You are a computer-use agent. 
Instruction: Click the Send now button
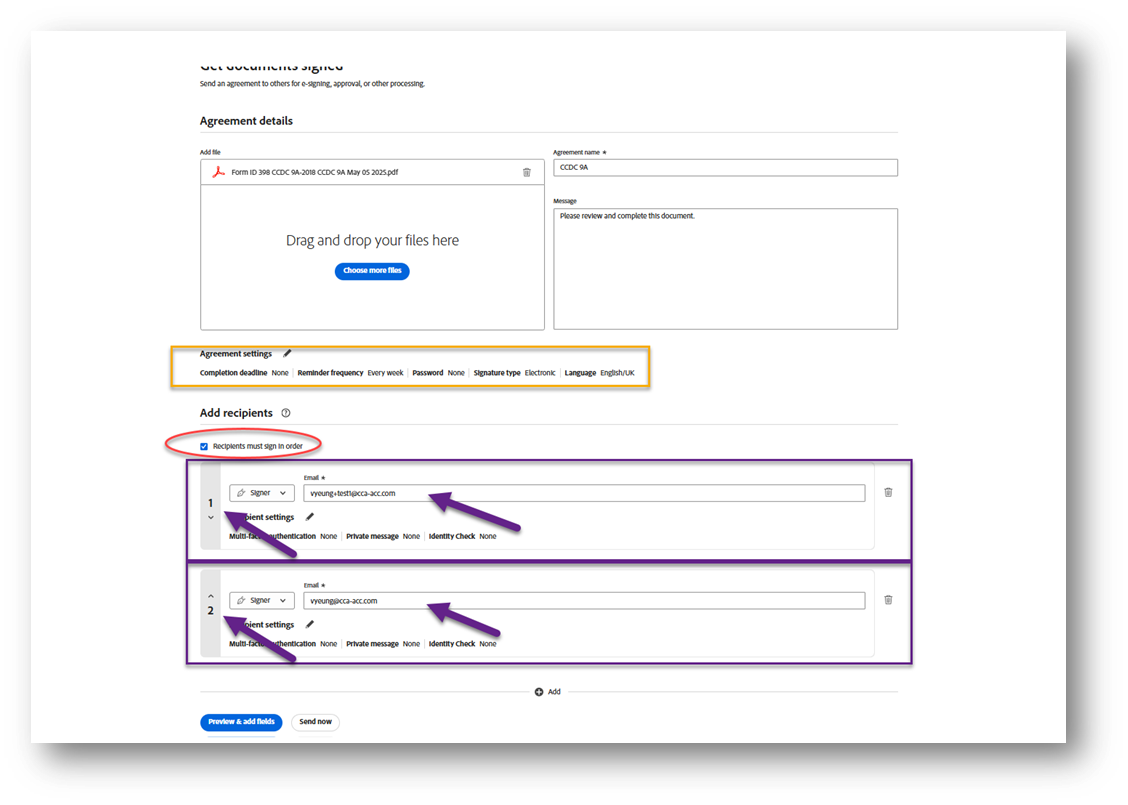(315, 721)
